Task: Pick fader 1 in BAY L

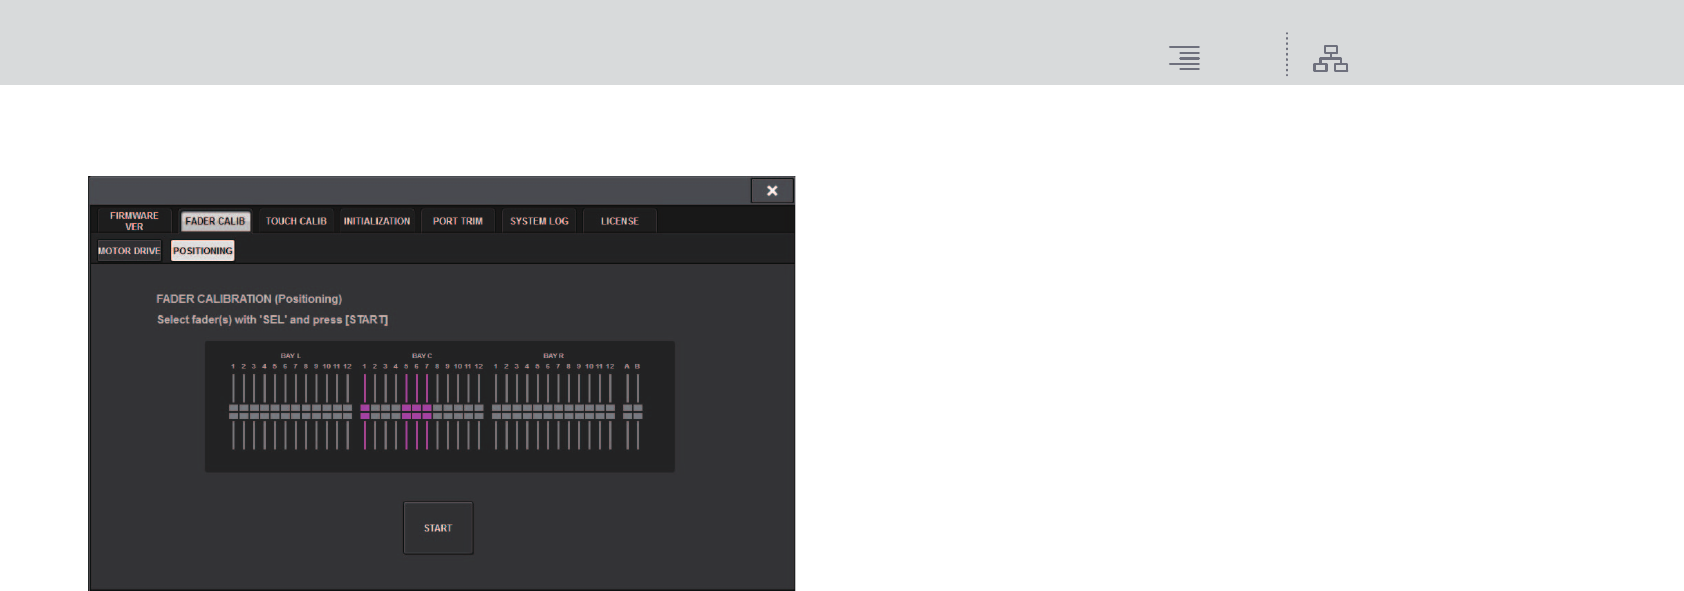Action: [233, 411]
